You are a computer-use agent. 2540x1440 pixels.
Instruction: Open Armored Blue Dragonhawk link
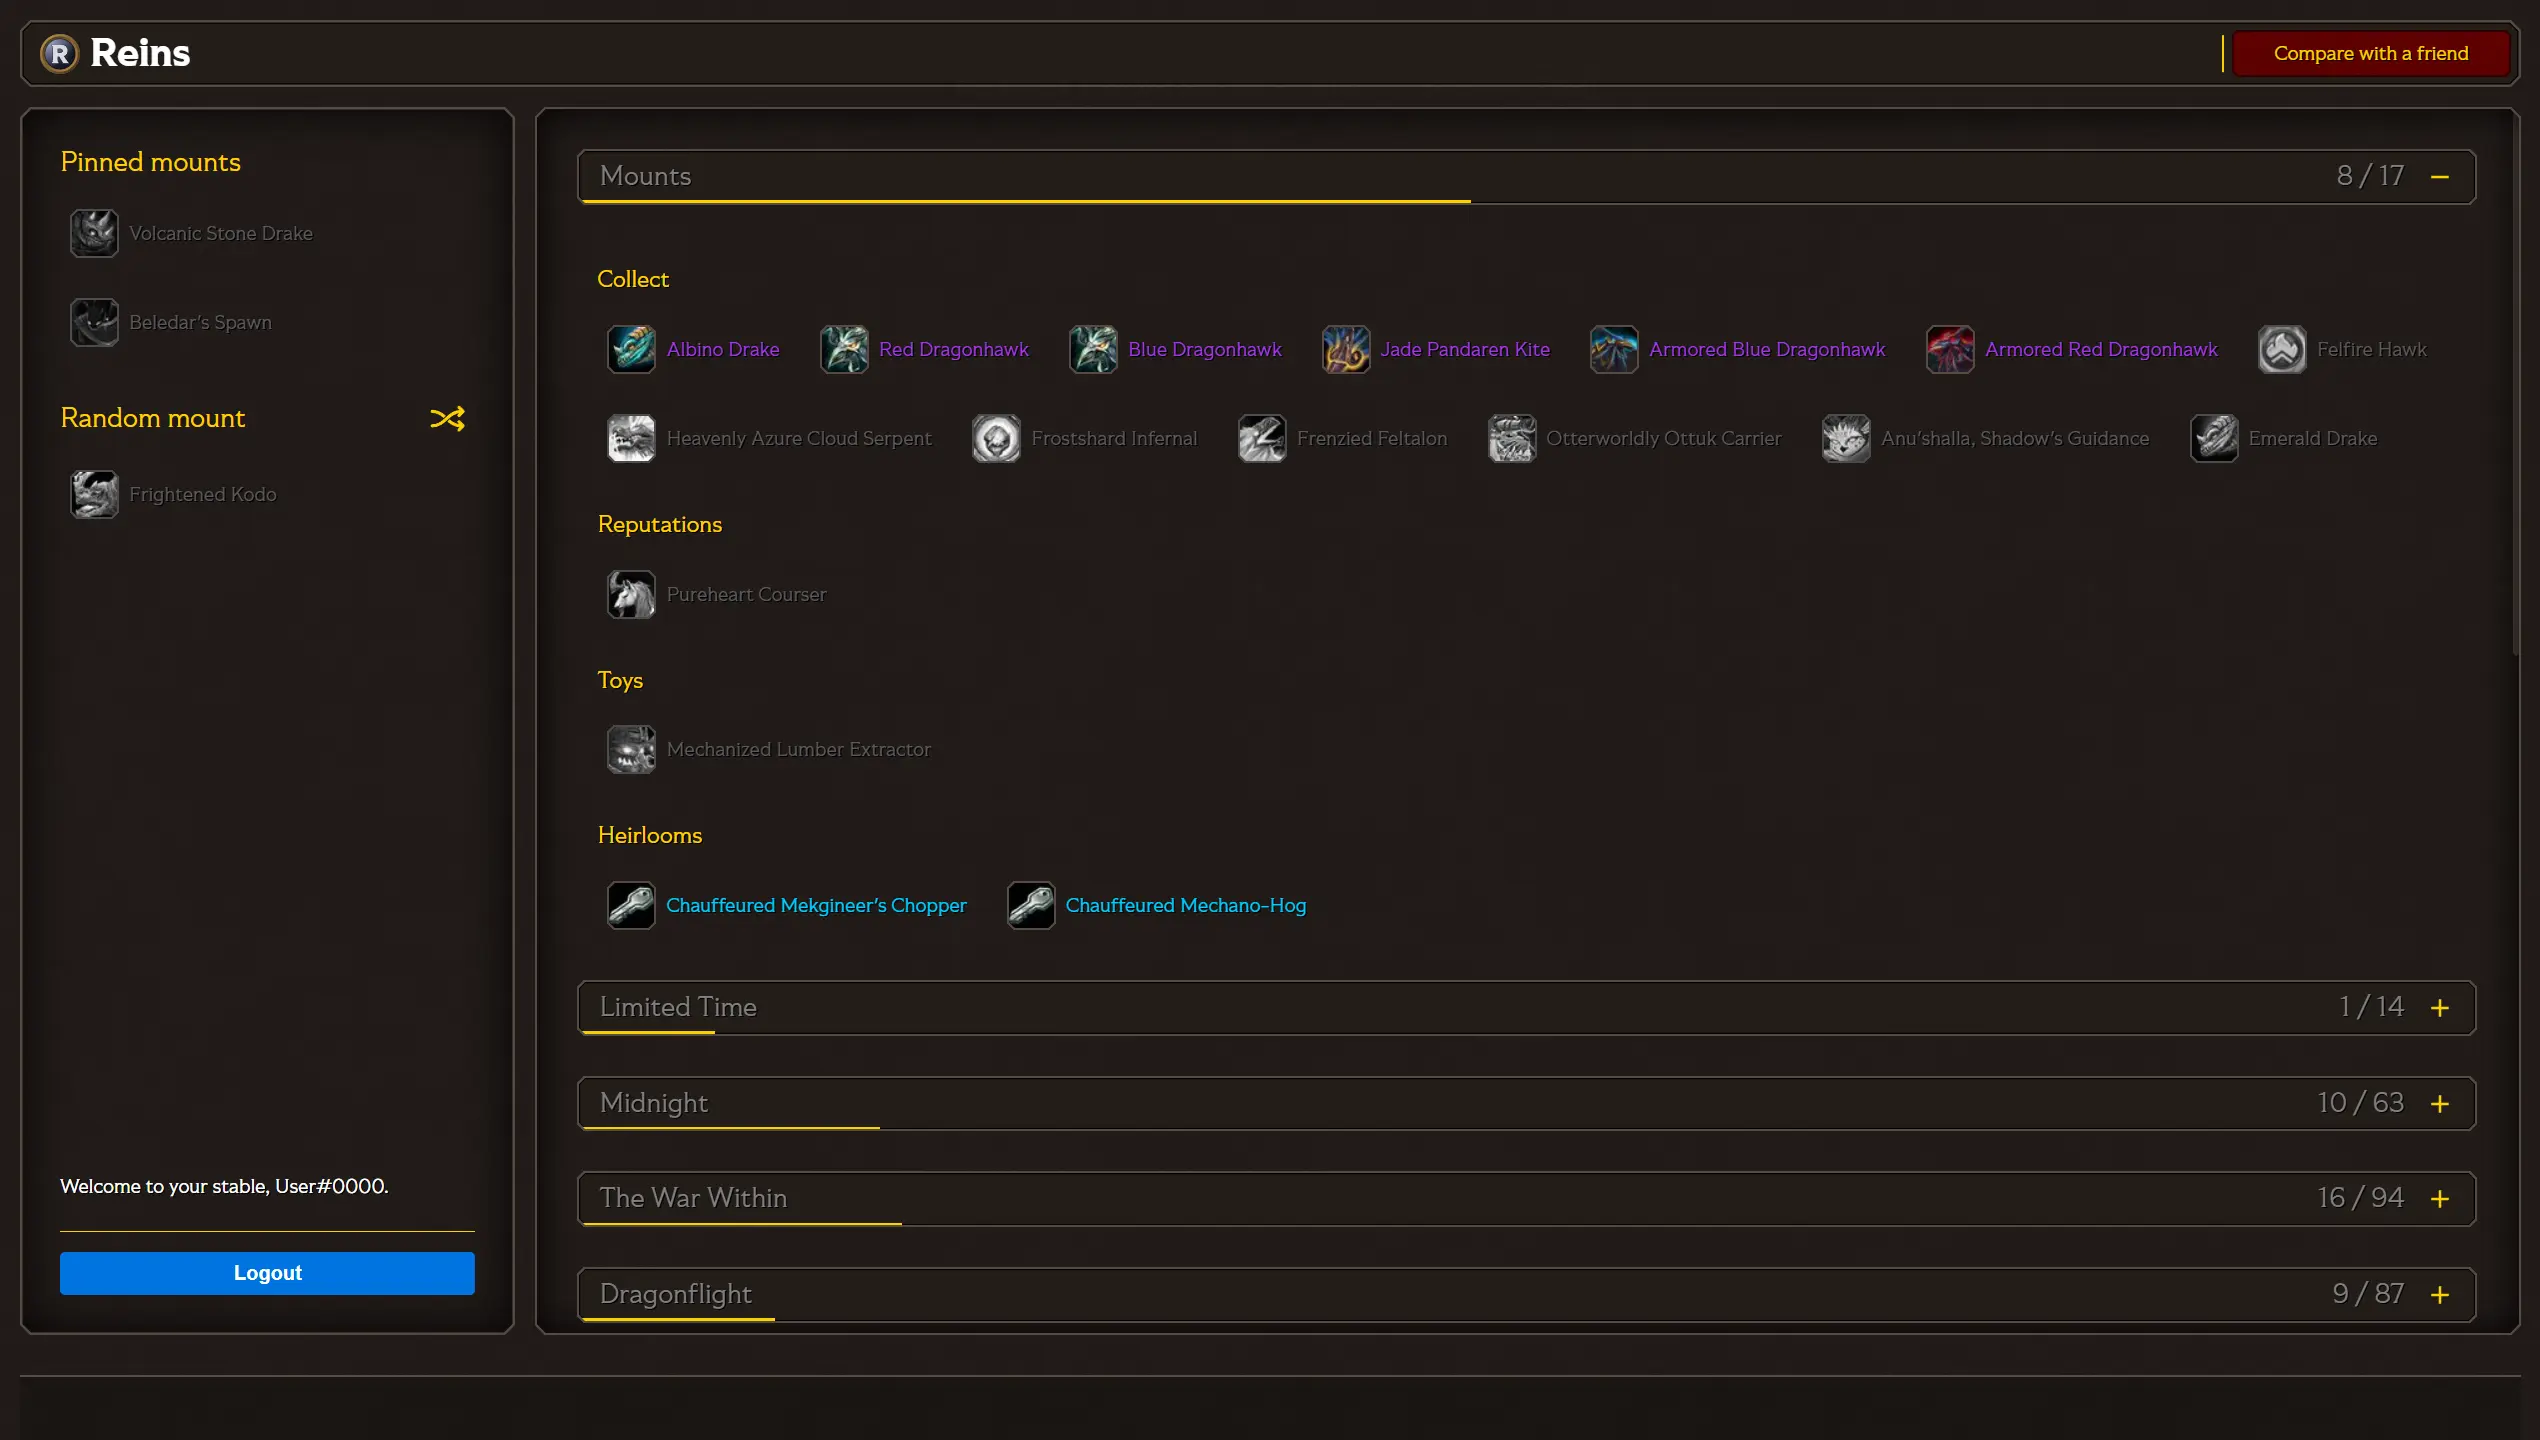click(x=1767, y=349)
